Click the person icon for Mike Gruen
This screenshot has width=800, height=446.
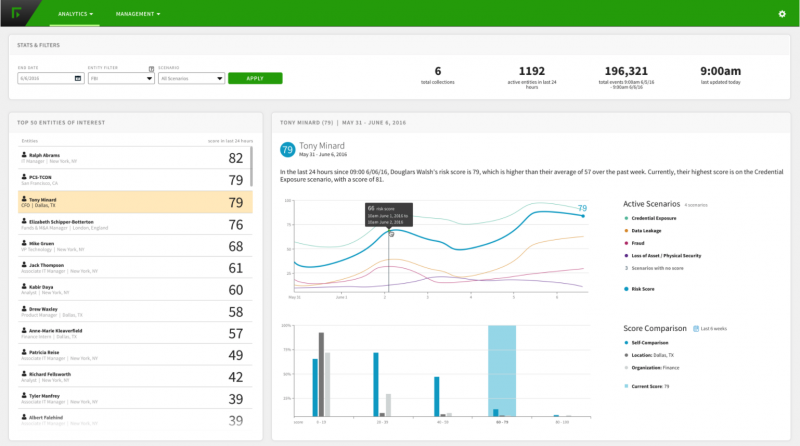24,243
